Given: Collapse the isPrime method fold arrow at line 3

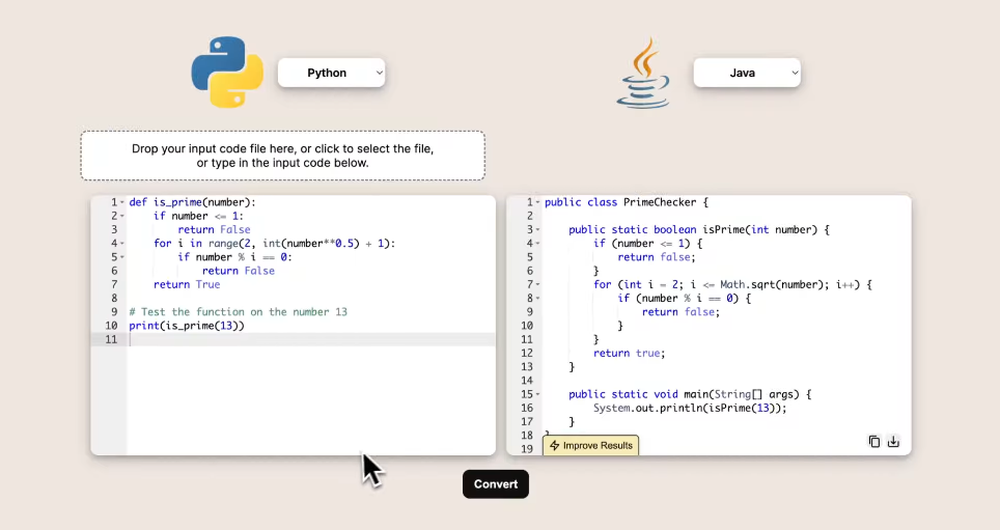Looking at the screenshot, I should (538, 230).
